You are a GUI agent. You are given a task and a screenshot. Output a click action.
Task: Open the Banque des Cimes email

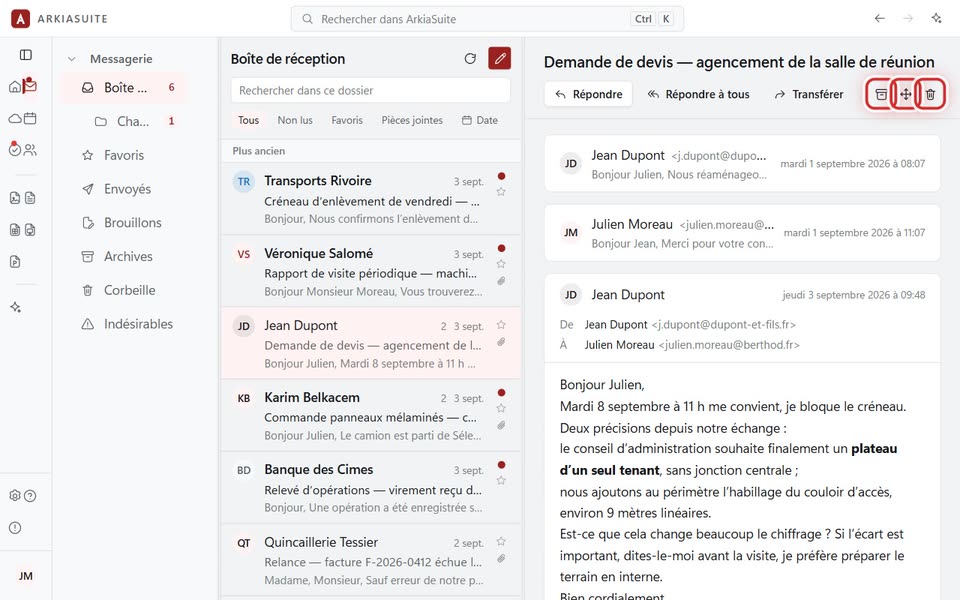pyautogui.click(x=370, y=487)
